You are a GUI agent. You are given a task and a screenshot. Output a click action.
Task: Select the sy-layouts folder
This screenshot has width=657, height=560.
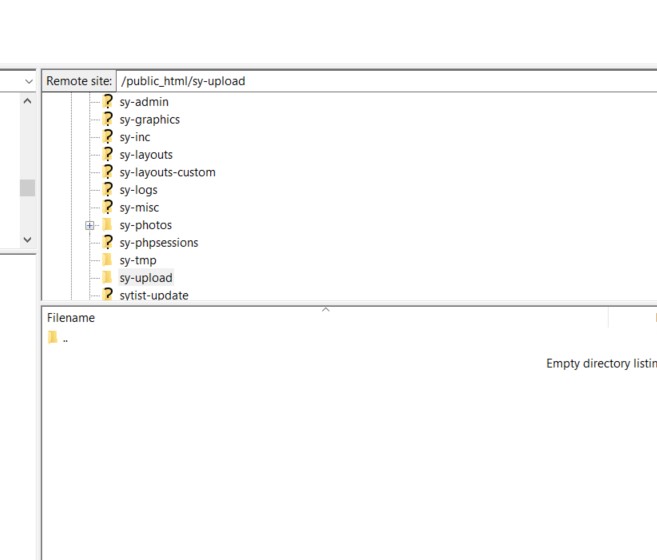(146, 155)
